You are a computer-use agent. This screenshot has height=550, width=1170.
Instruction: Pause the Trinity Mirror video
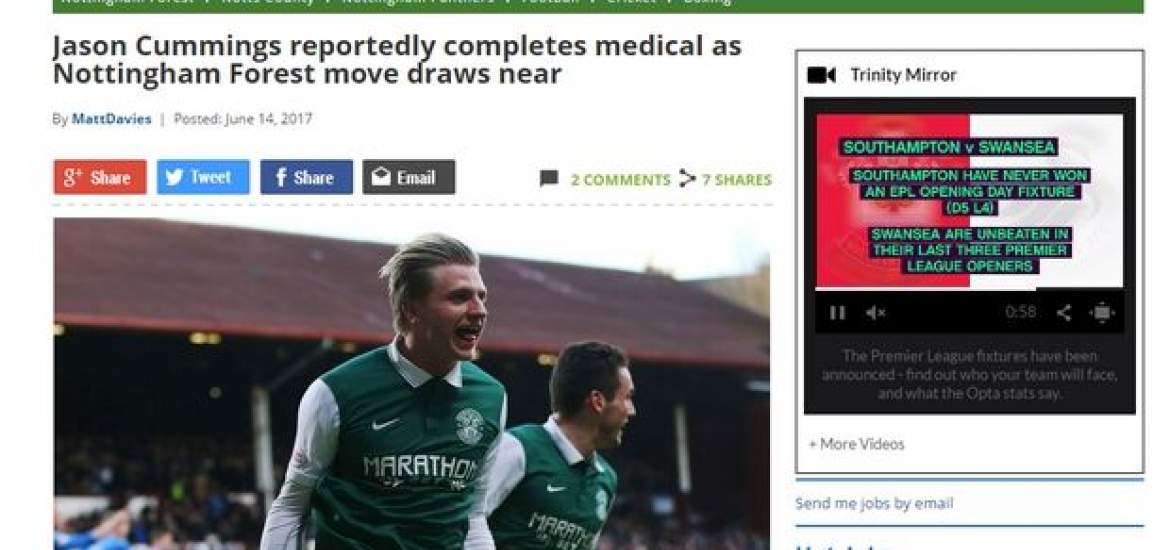point(837,313)
